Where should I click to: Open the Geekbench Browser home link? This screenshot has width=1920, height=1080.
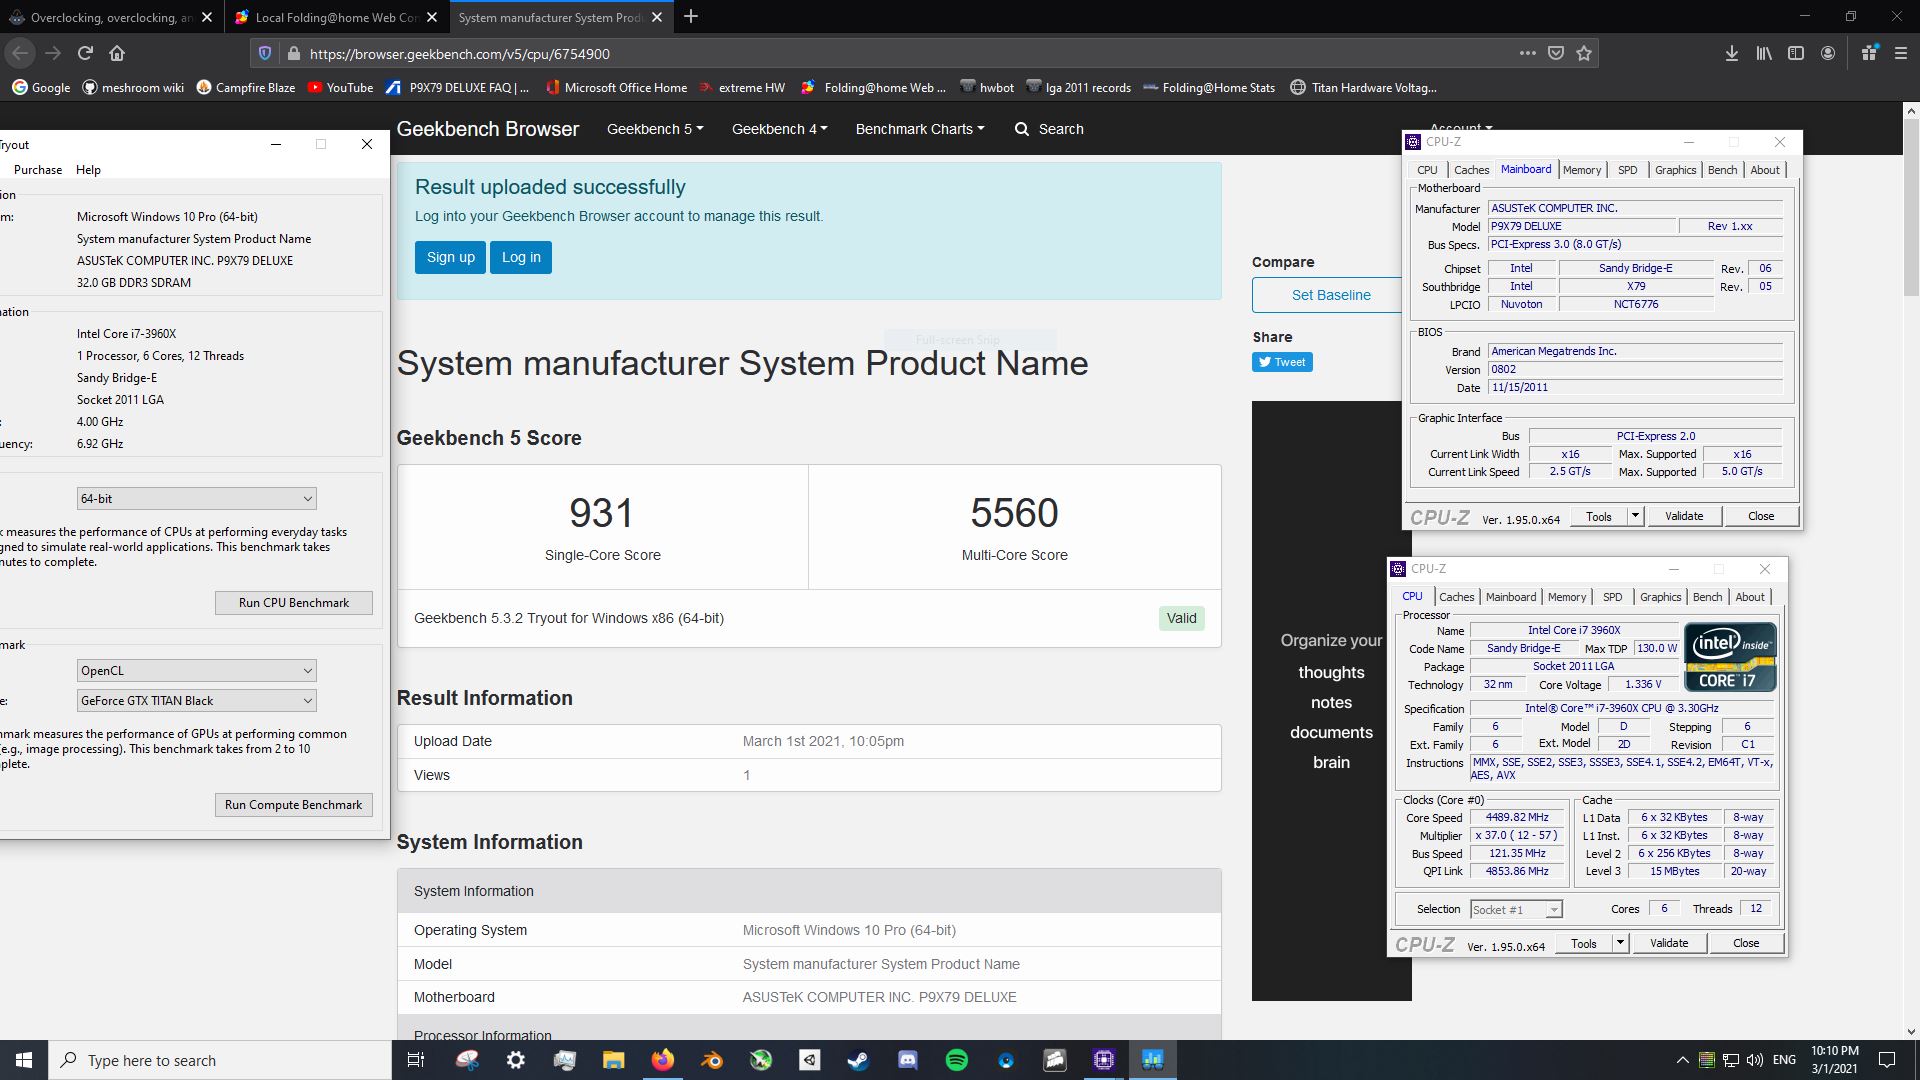pyautogui.click(x=488, y=129)
